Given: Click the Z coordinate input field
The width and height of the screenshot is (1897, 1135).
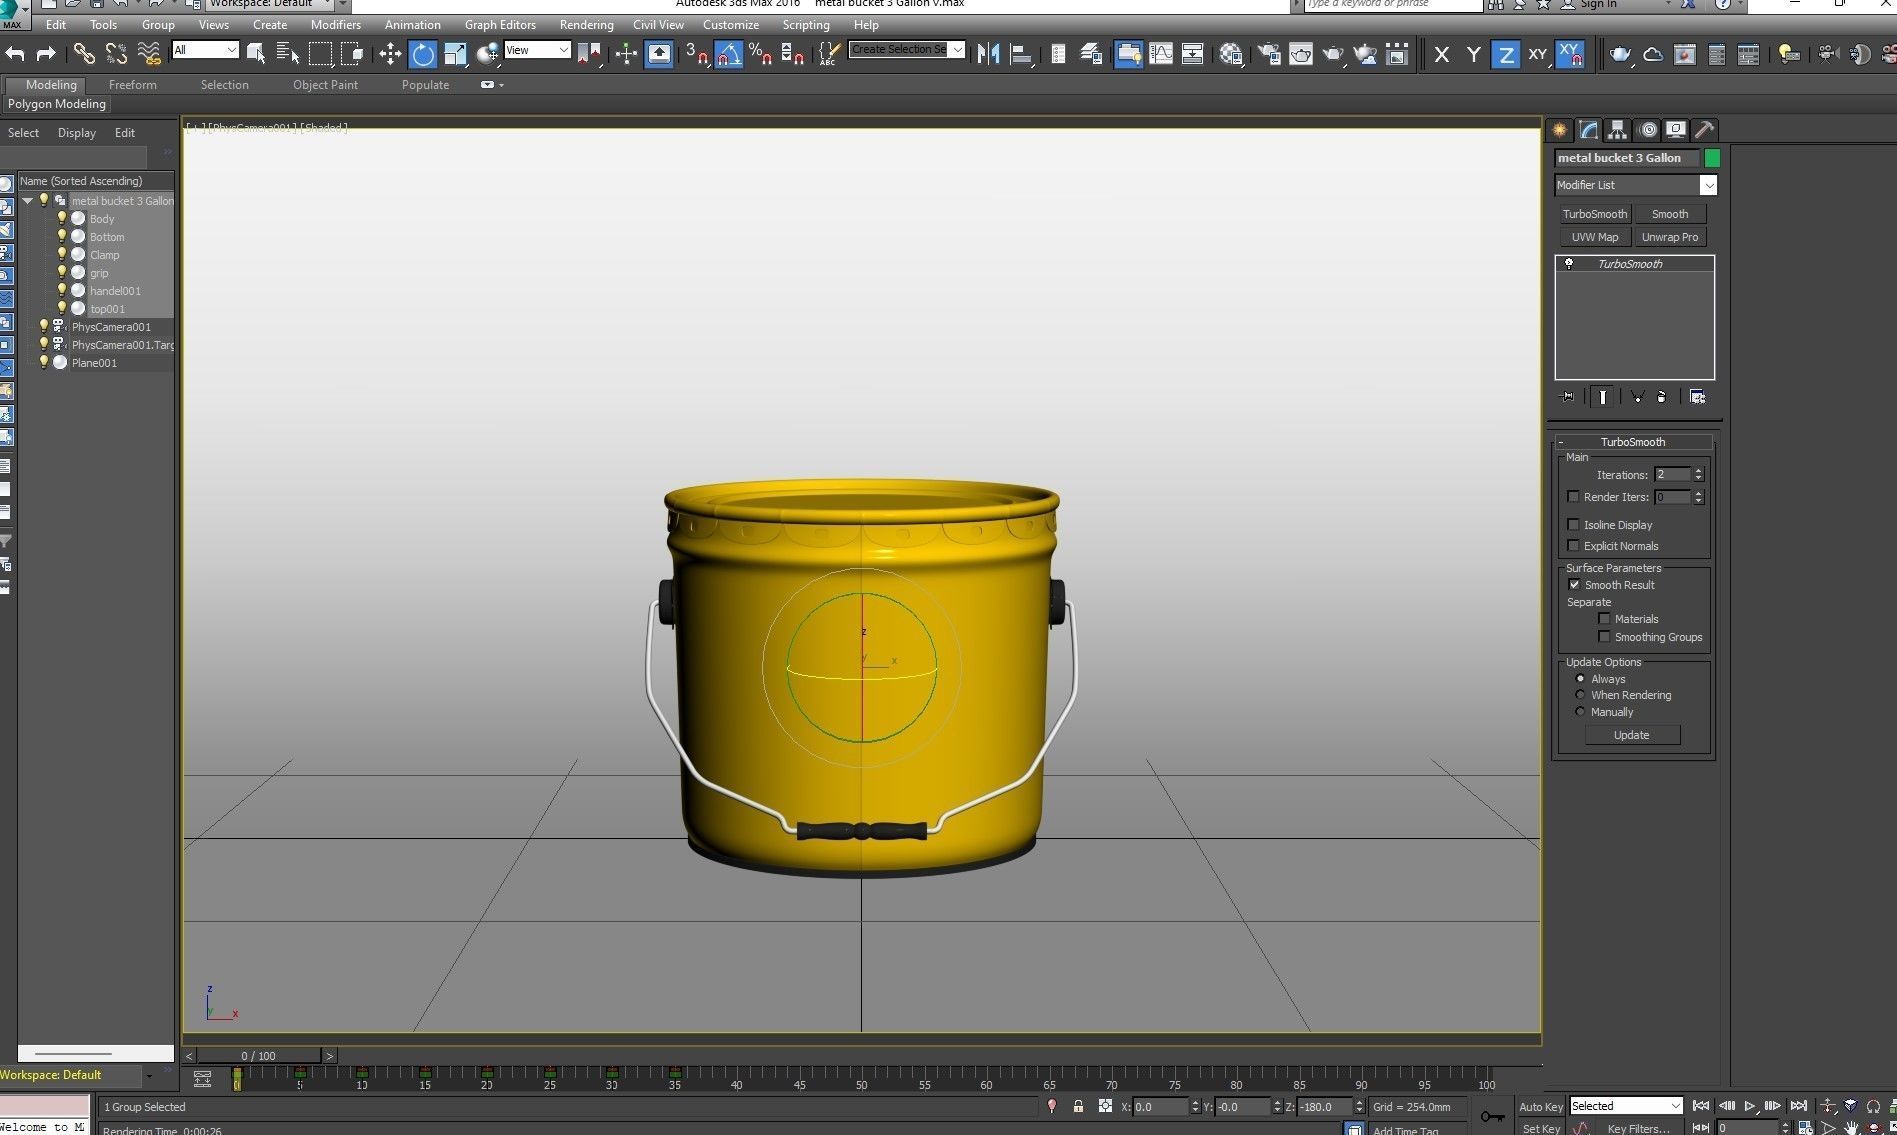Looking at the screenshot, I should tap(1325, 1107).
